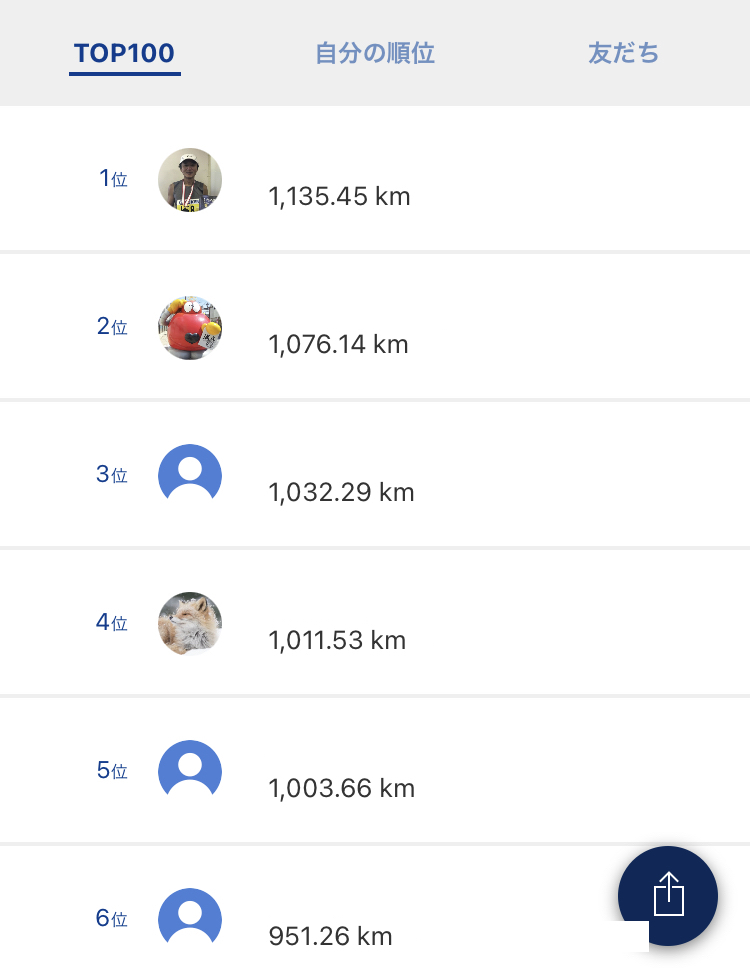Screen dimensions: 750x976
Task: Switch to the TOP100 tab
Action: pyautogui.click(x=124, y=54)
